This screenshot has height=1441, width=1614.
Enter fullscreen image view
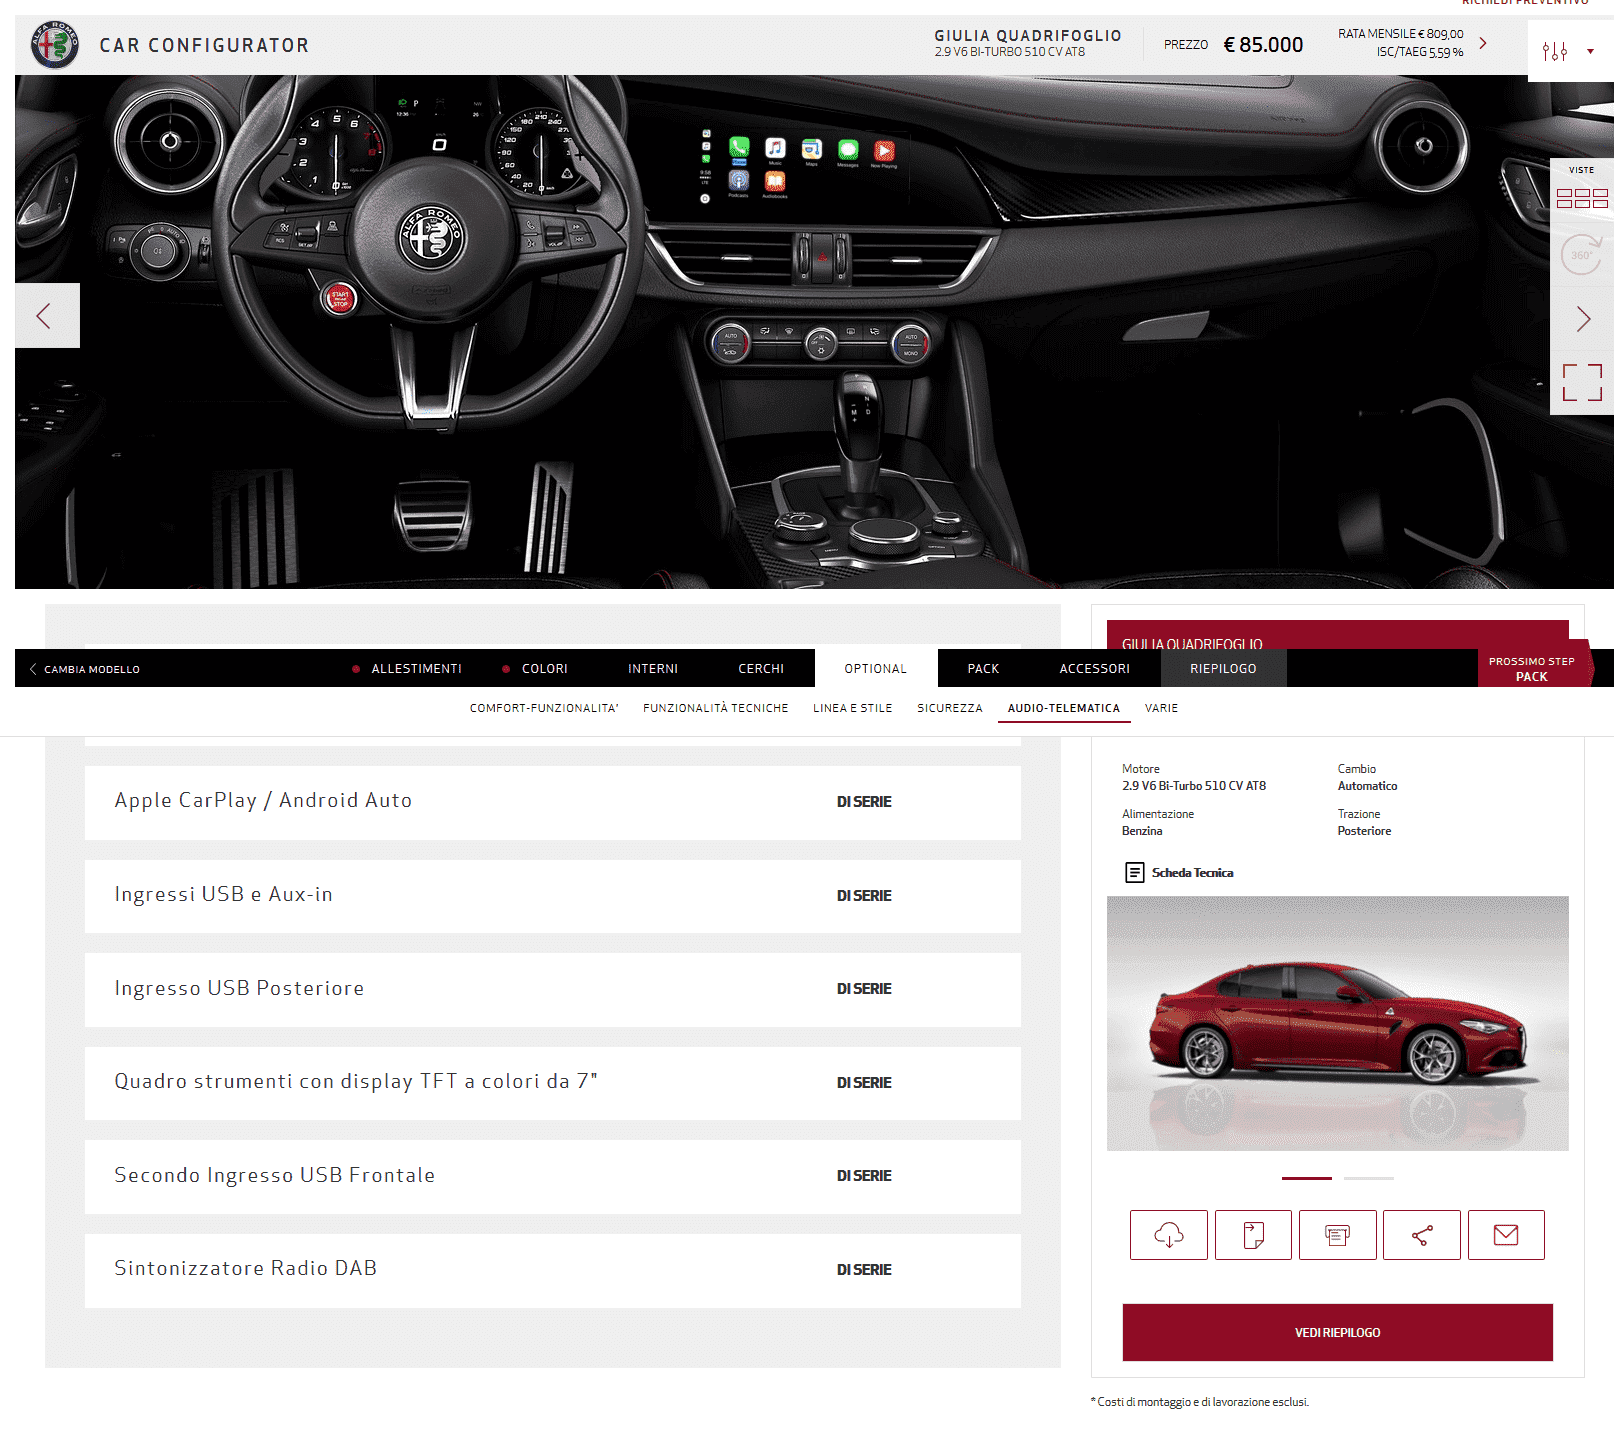[1582, 382]
